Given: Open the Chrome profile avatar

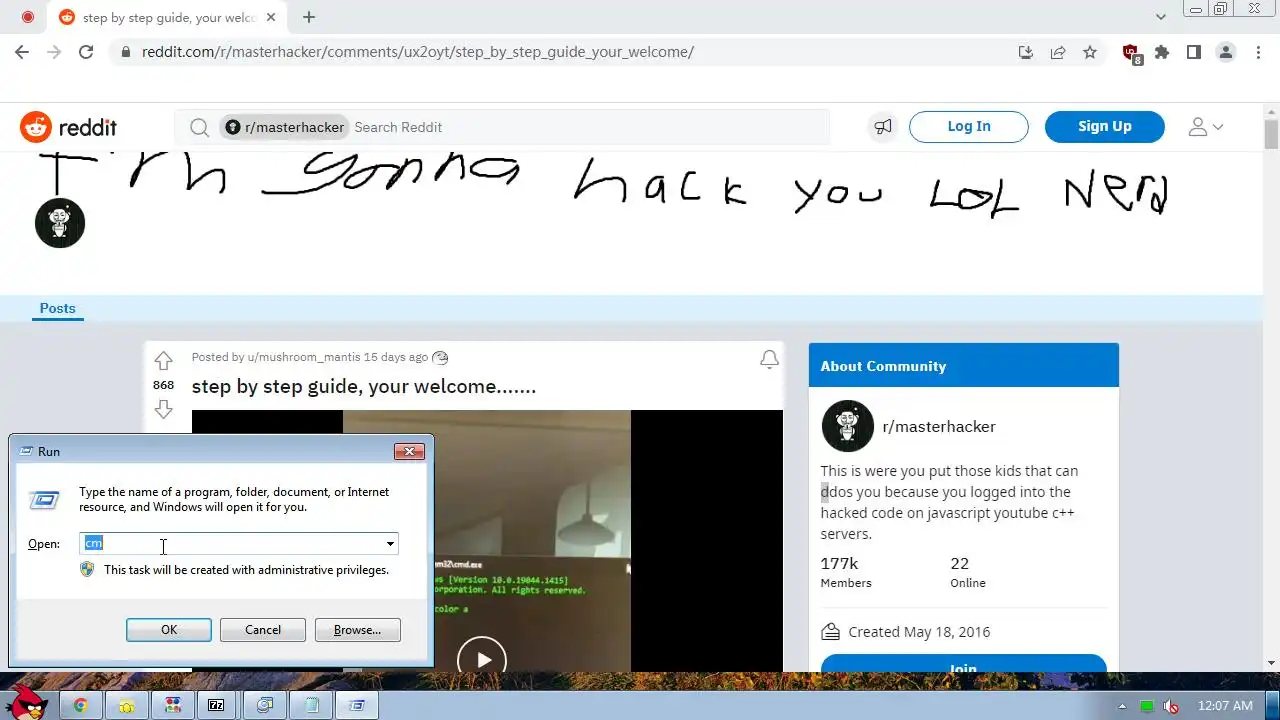Looking at the screenshot, I should point(1226,52).
